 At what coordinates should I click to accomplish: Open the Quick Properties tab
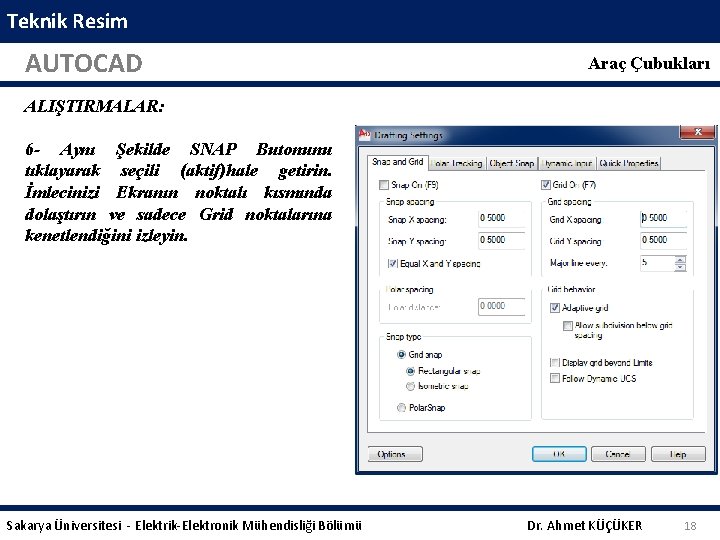click(629, 163)
